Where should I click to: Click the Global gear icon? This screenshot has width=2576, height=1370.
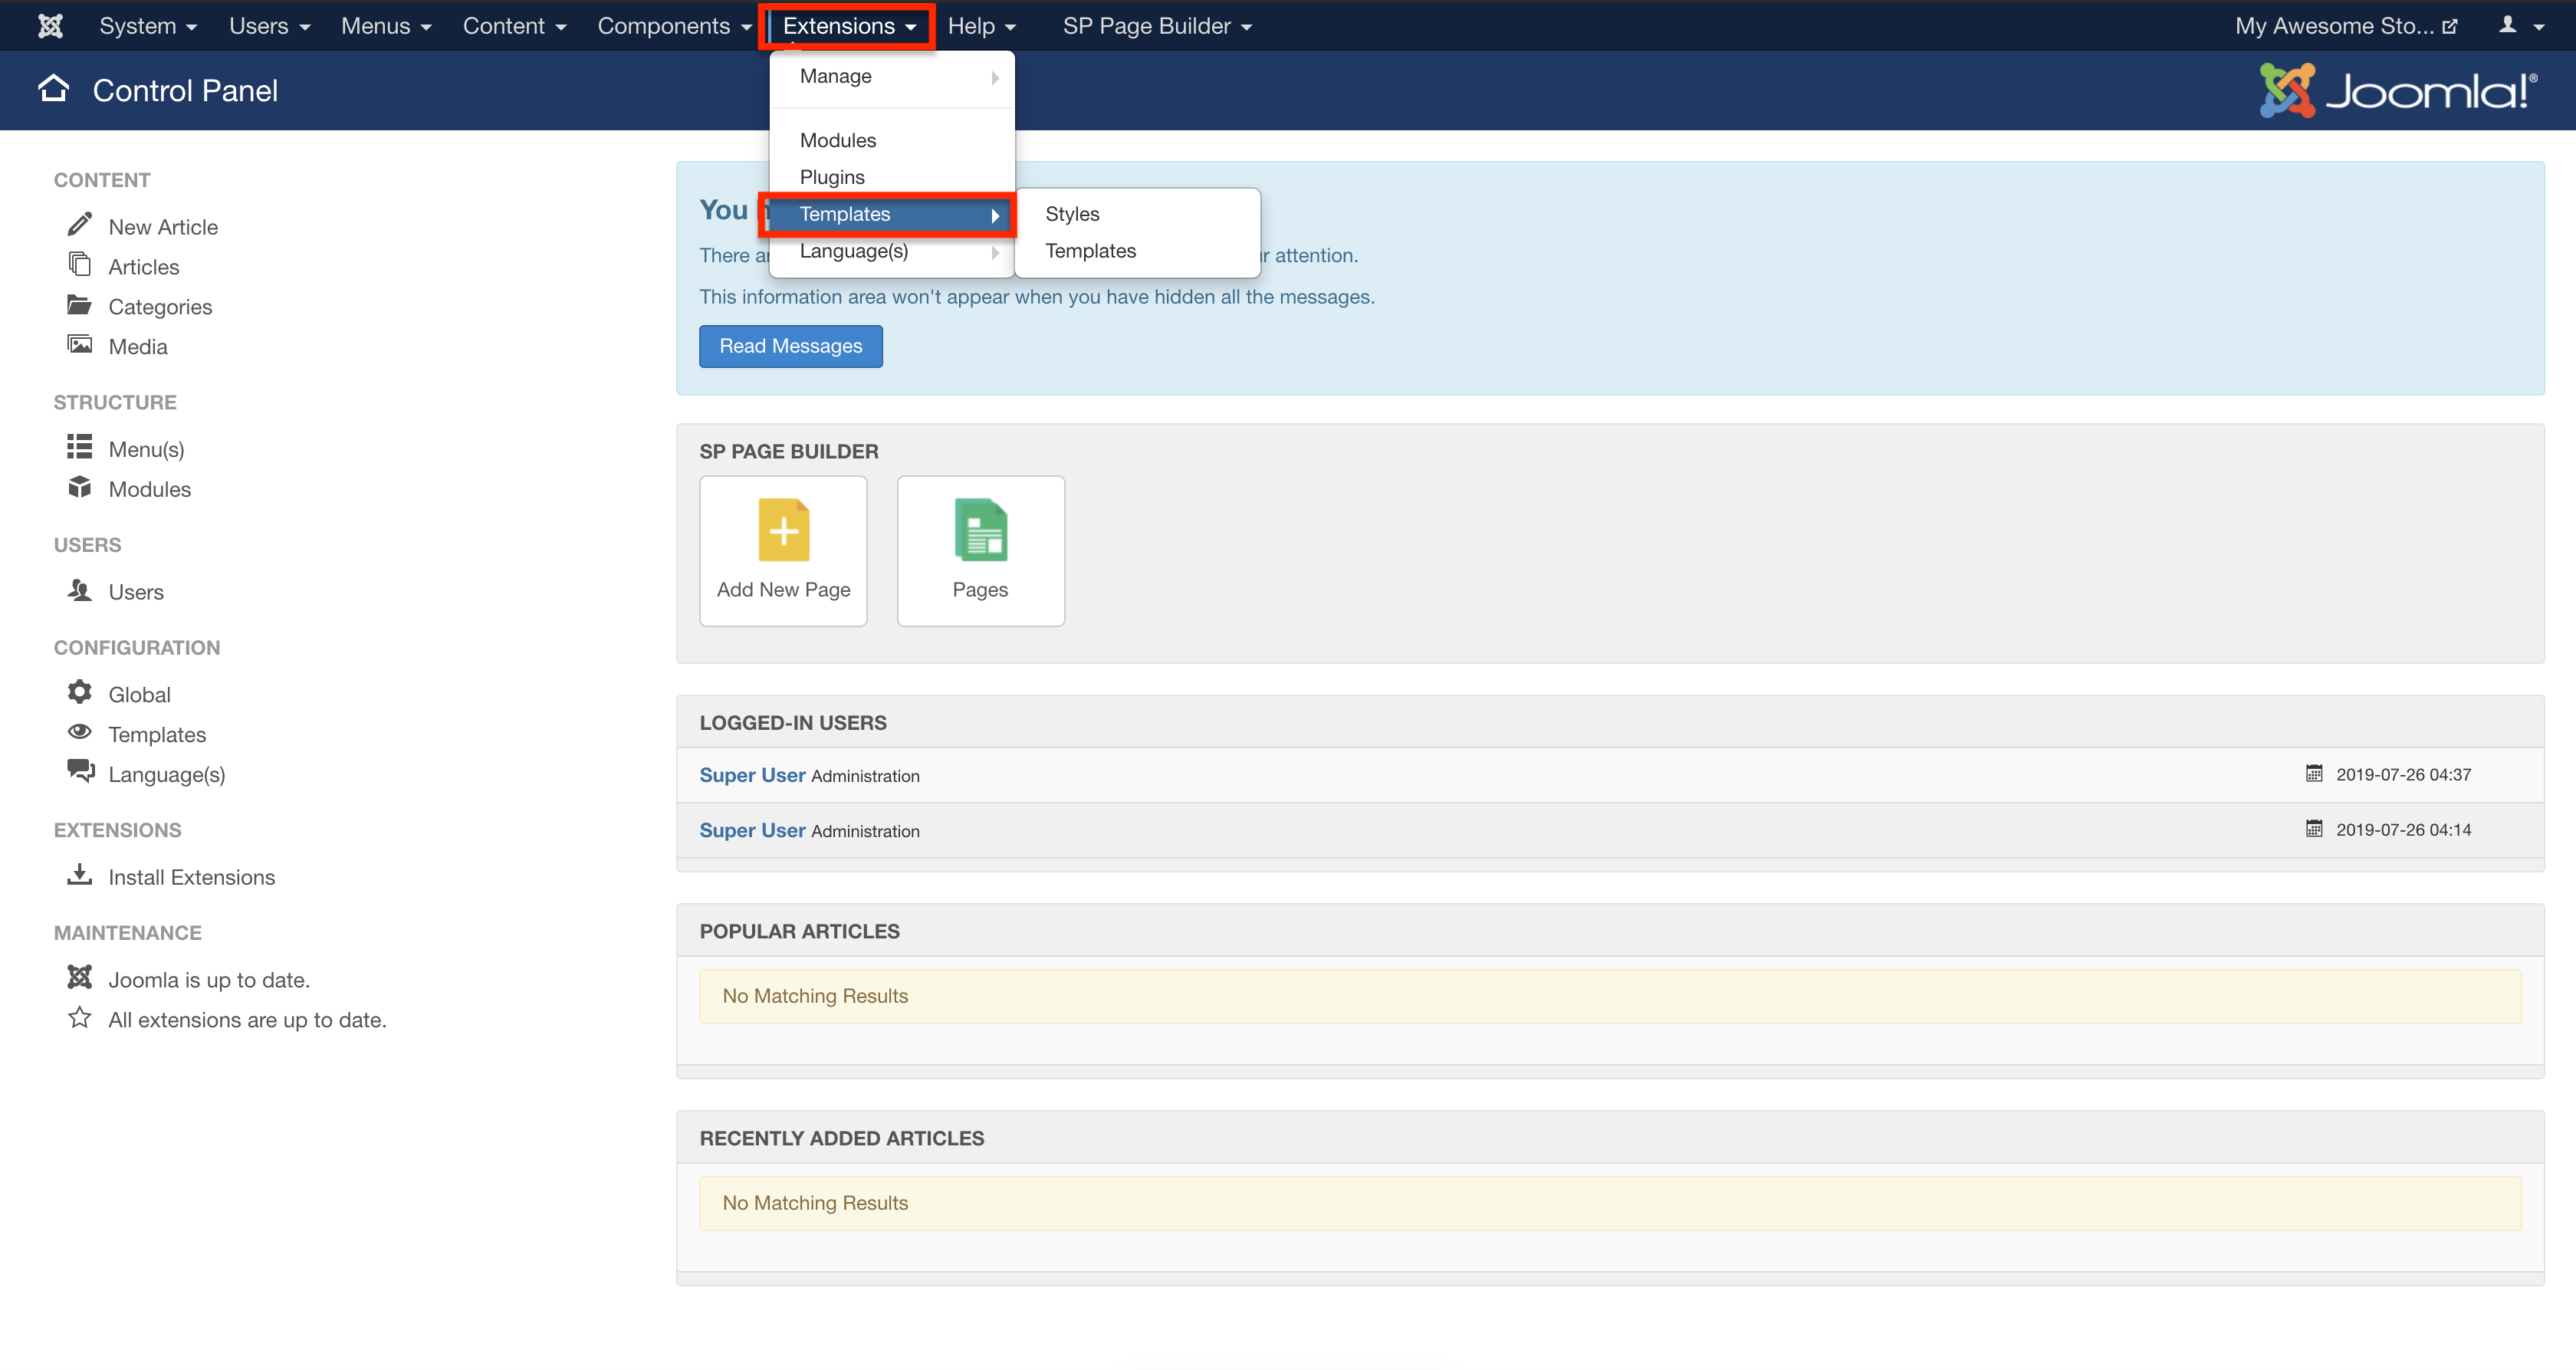[x=80, y=691]
